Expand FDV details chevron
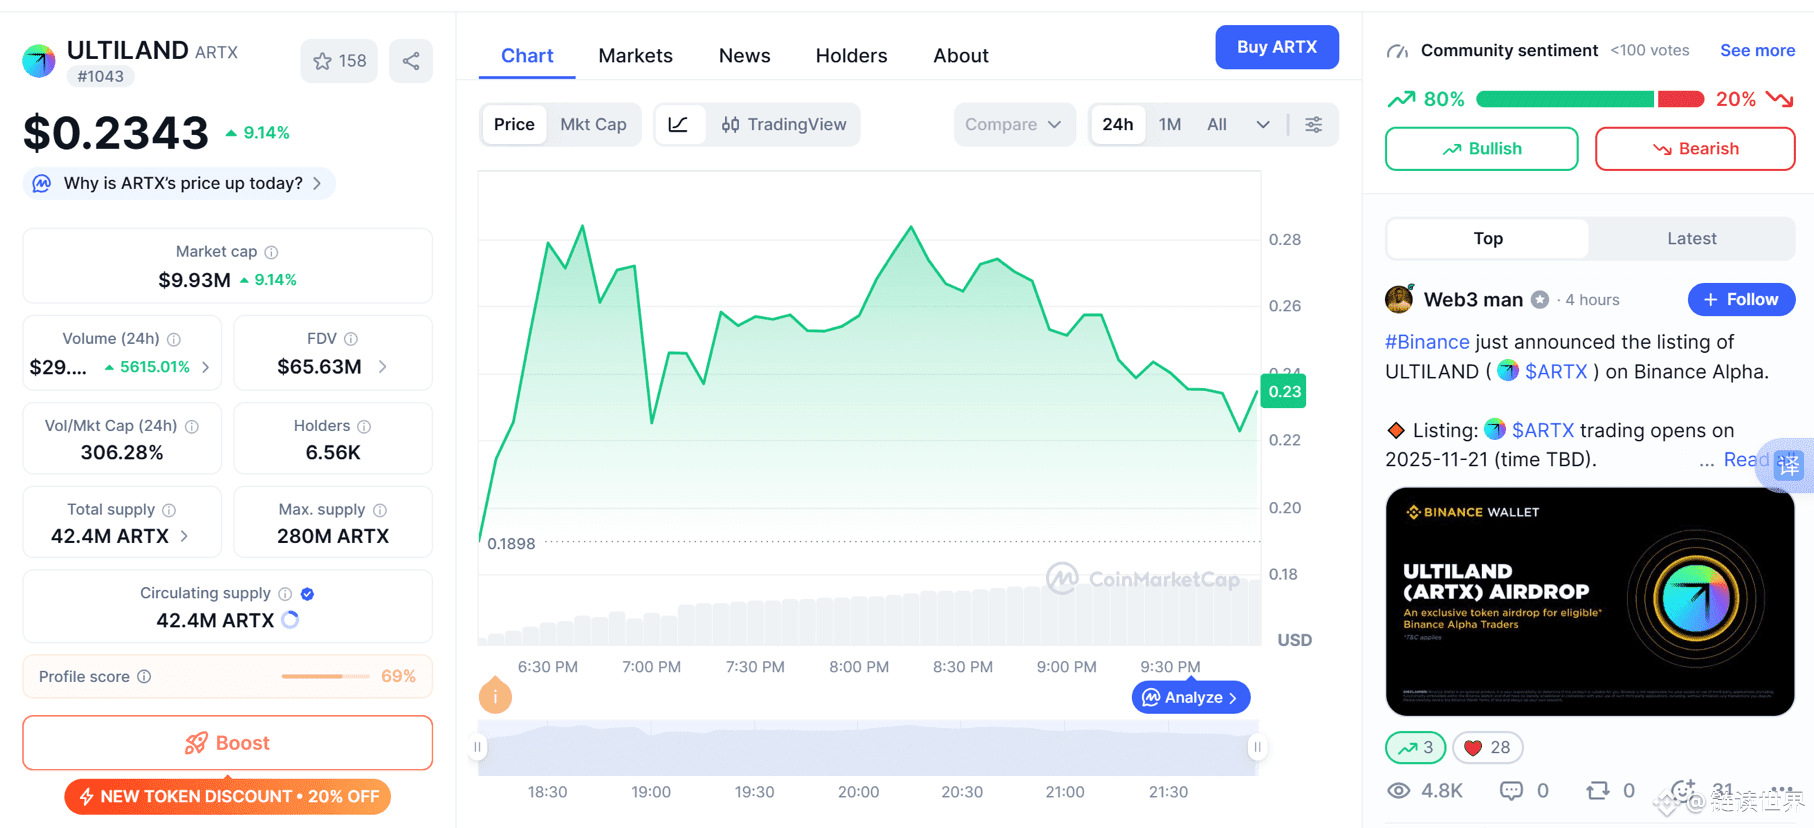The width and height of the screenshot is (1814, 828). 383,367
